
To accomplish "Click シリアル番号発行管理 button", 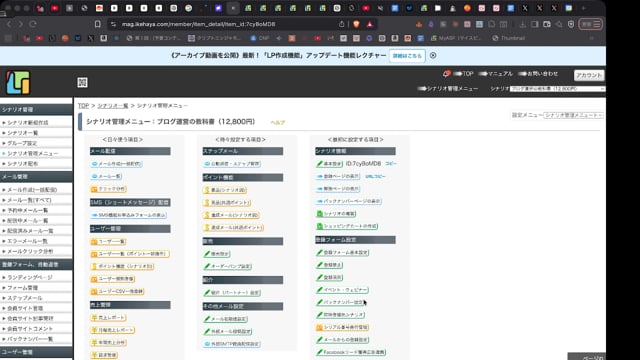I will [342, 327].
